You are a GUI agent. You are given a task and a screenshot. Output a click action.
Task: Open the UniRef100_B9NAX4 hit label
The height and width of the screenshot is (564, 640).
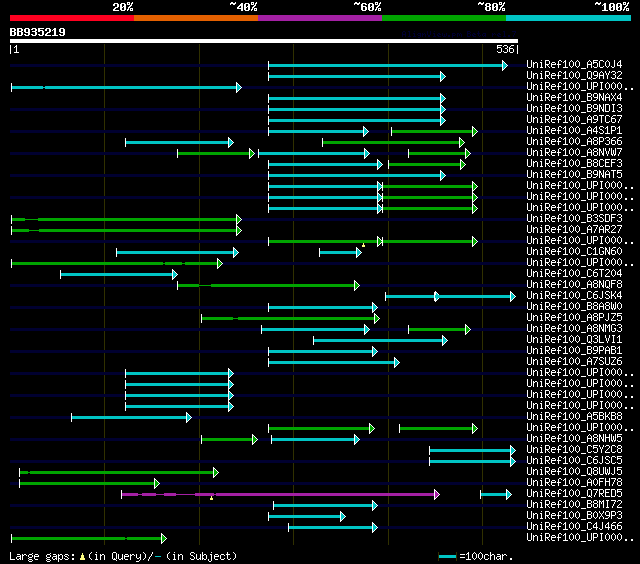[x=574, y=98]
